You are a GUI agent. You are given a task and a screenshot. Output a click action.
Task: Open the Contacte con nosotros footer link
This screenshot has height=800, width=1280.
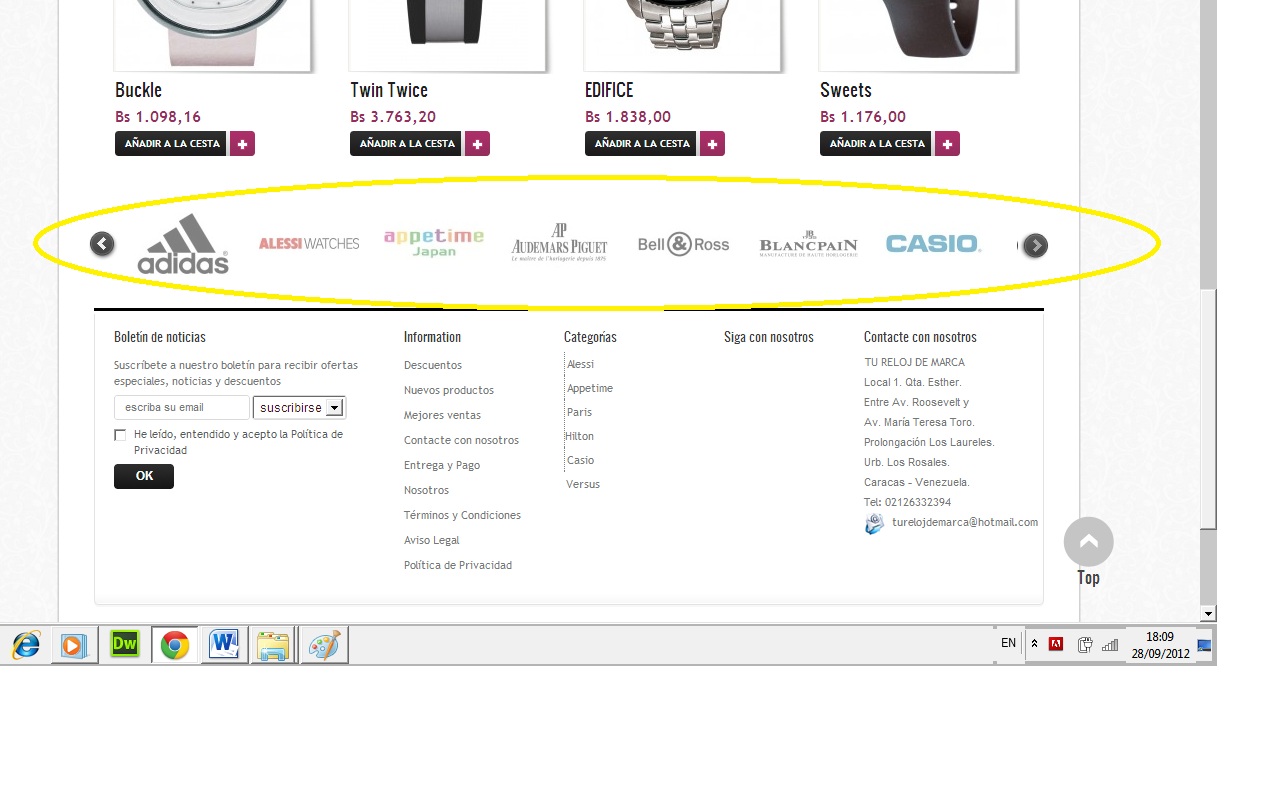[x=461, y=440]
